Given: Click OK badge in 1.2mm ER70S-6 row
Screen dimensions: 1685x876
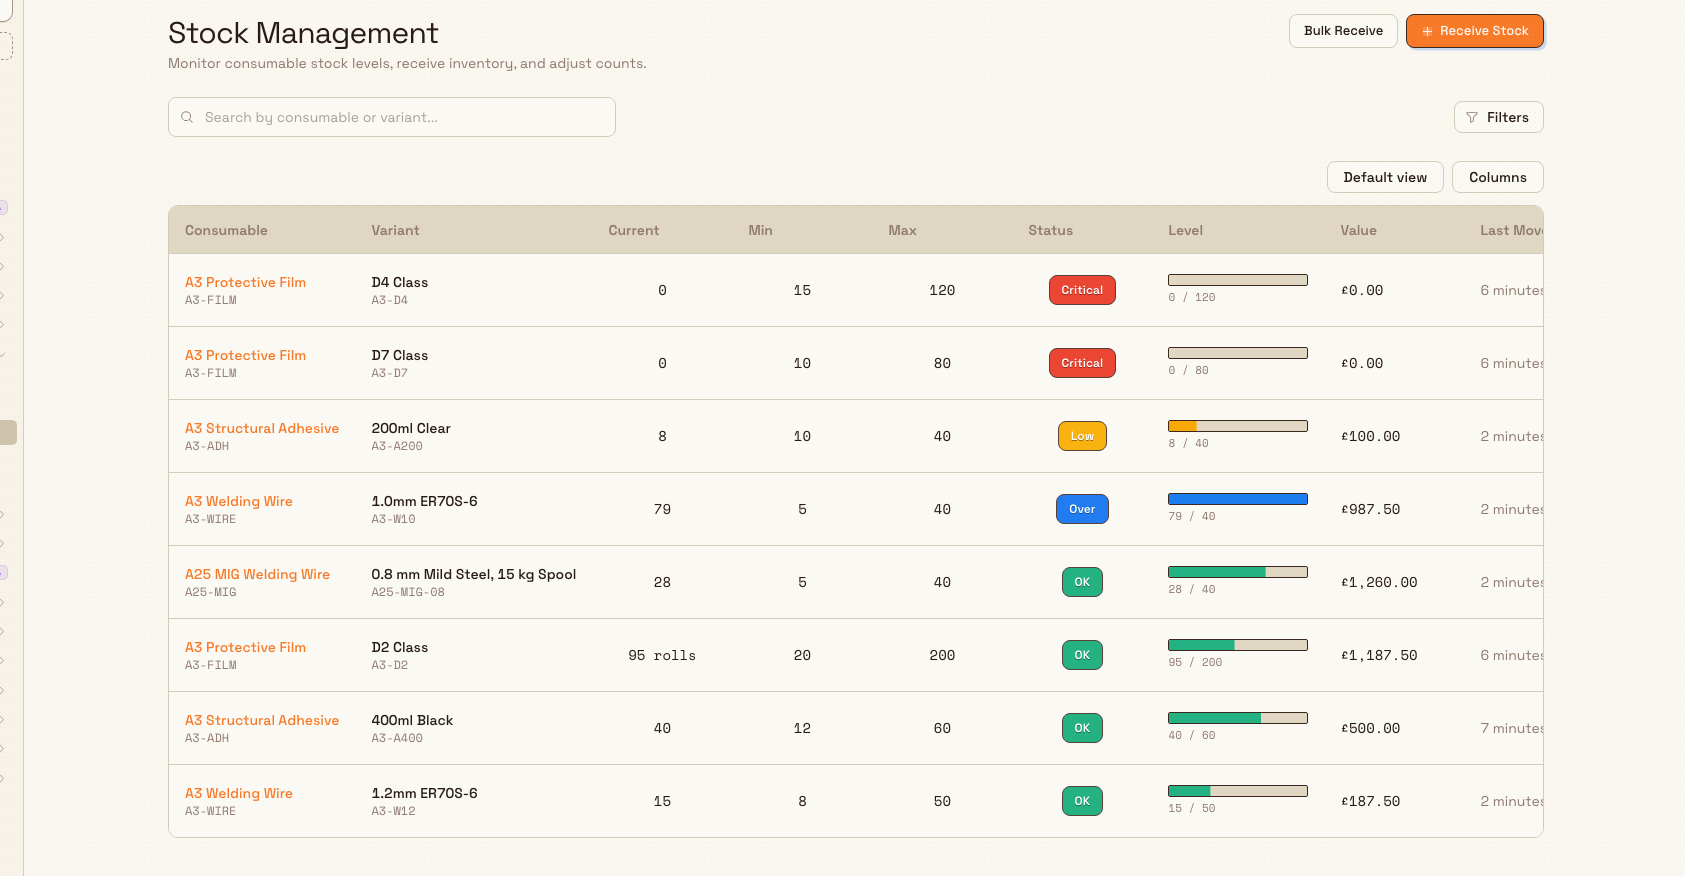Looking at the screenshot, I should coord(1082,801).
